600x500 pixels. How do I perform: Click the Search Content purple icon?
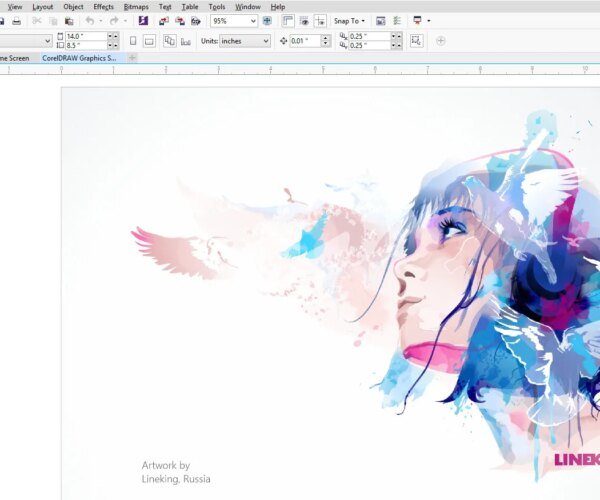(143, 21)
